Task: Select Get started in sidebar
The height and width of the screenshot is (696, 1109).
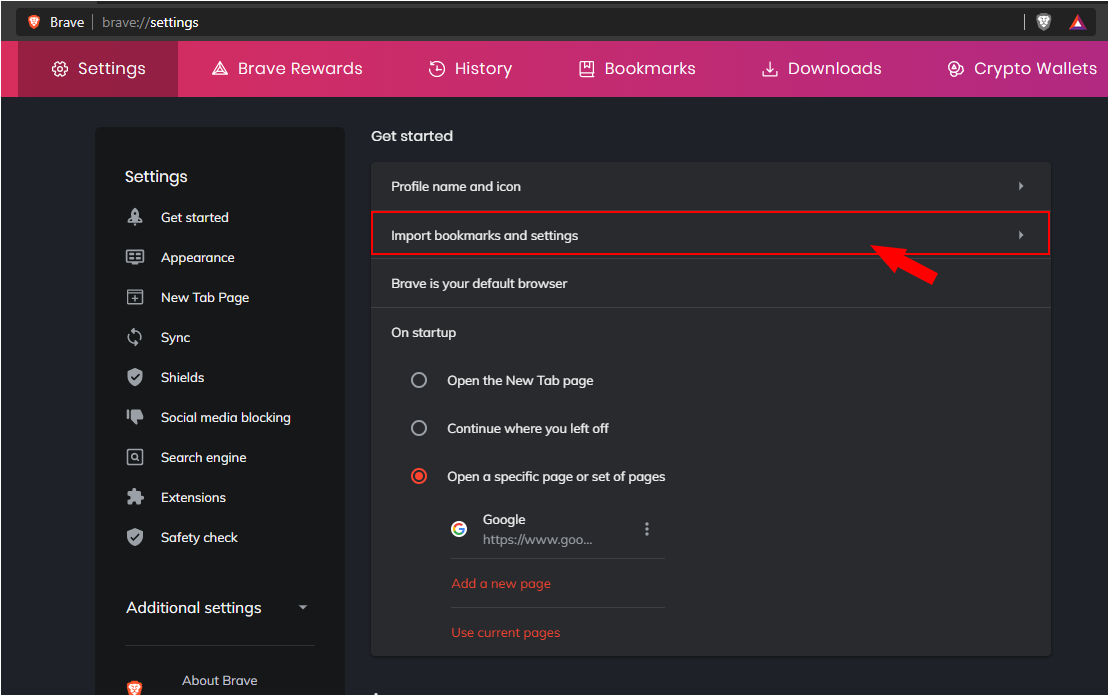Action: (x=194, y=217)
